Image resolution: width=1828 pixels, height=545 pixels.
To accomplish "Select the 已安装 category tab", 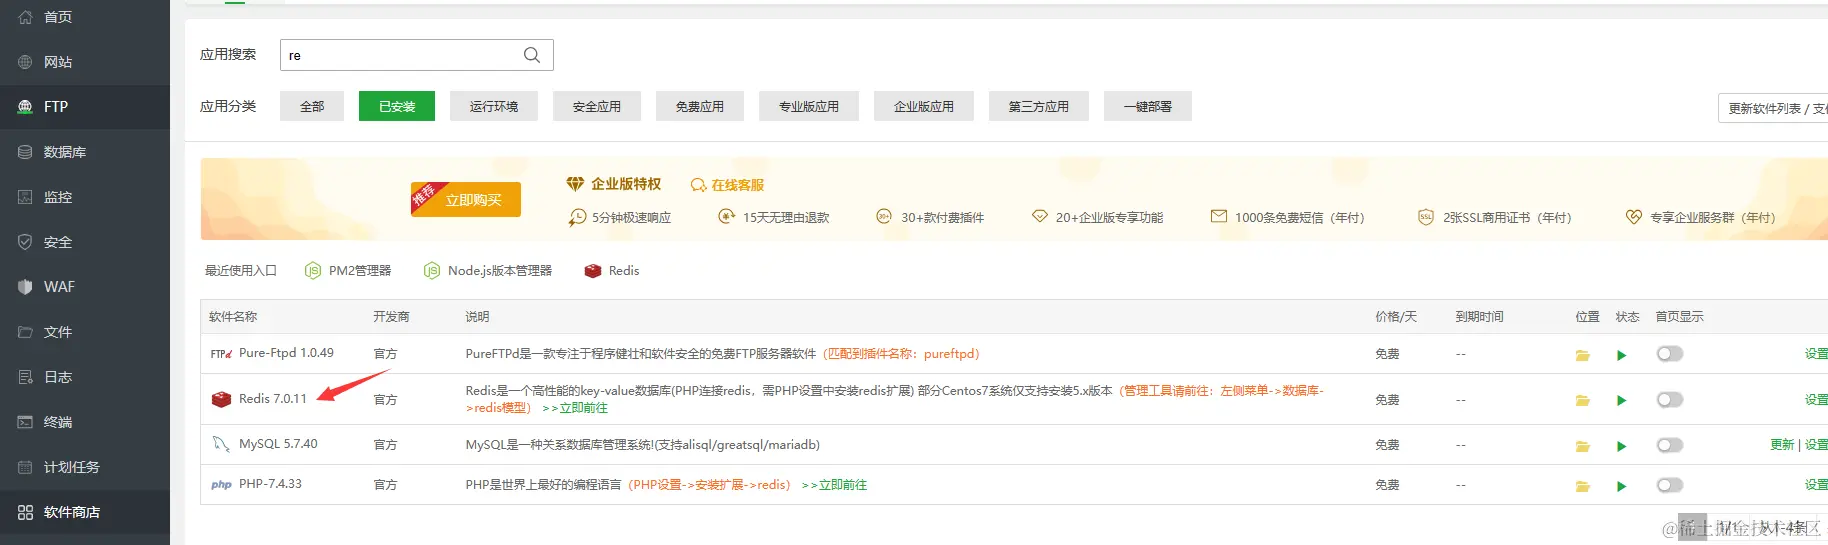I will pyautogui.click(x=397, y=106).
